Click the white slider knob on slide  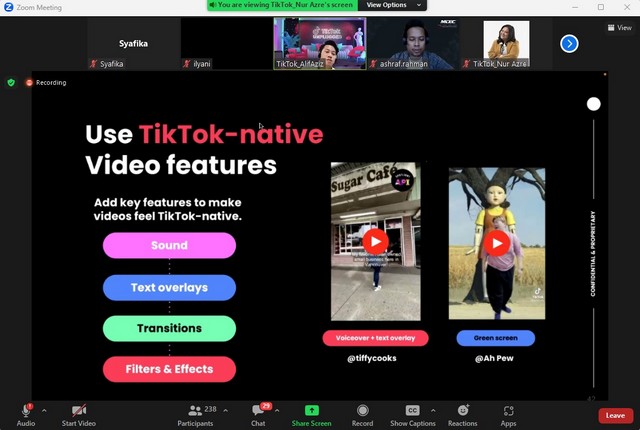pyautogui.click(x=594, y=104)
